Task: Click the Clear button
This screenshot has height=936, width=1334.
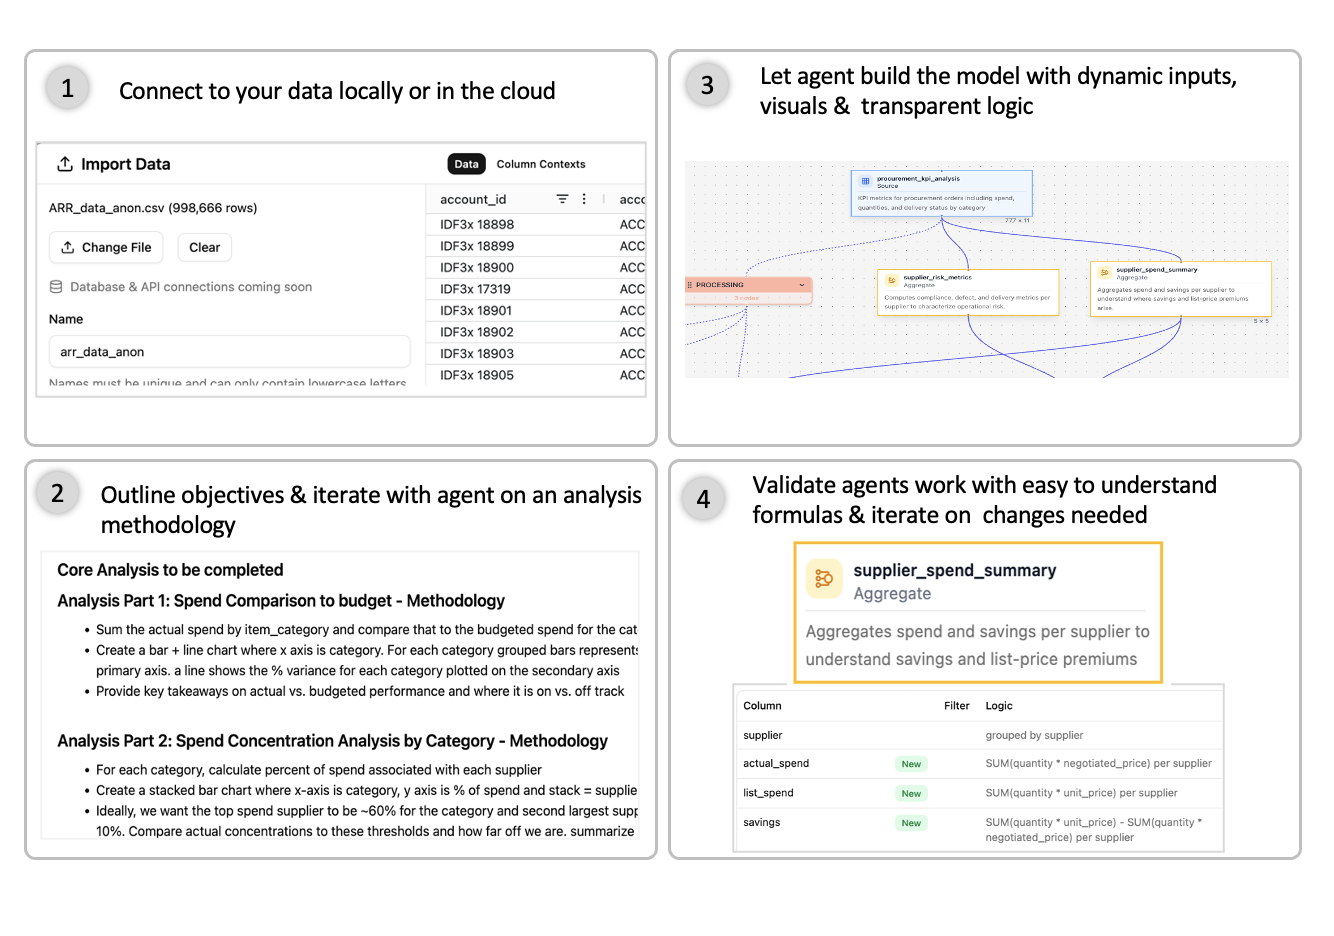Action: pos(204,247)
